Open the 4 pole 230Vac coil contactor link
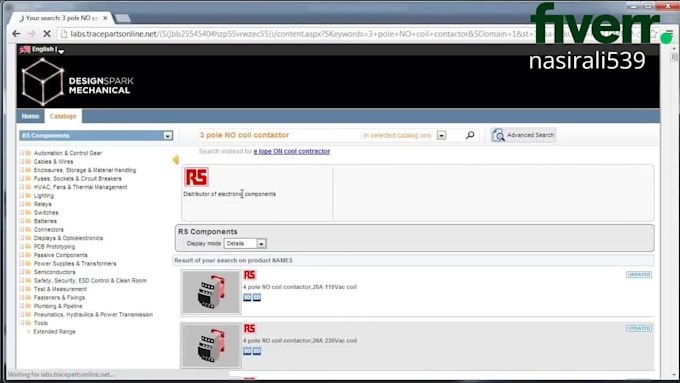The image size is (680, 383). 300,340
